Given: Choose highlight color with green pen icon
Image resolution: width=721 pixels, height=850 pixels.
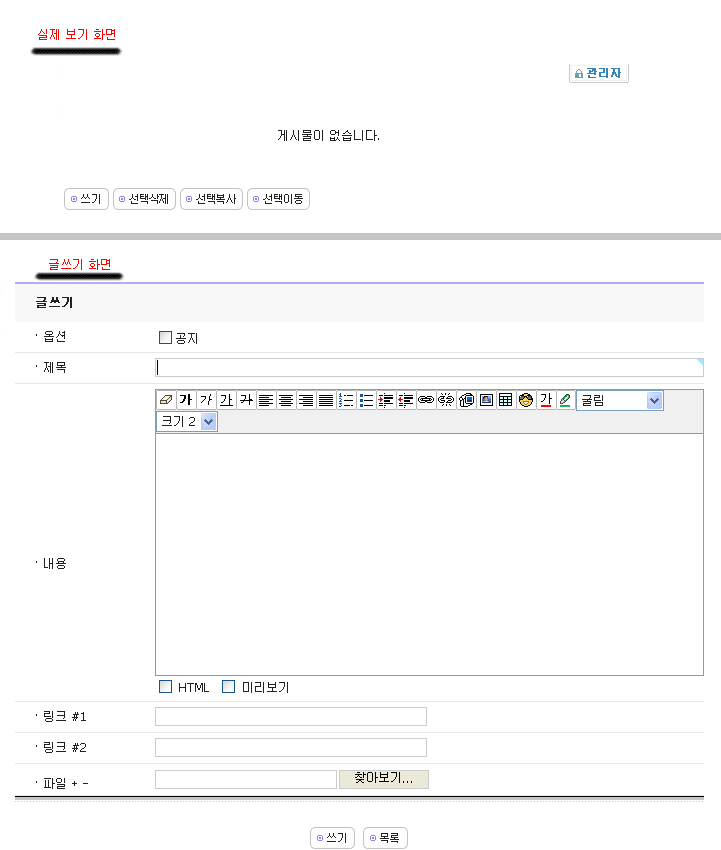Looking at the screenshot, I should point(565,400).
